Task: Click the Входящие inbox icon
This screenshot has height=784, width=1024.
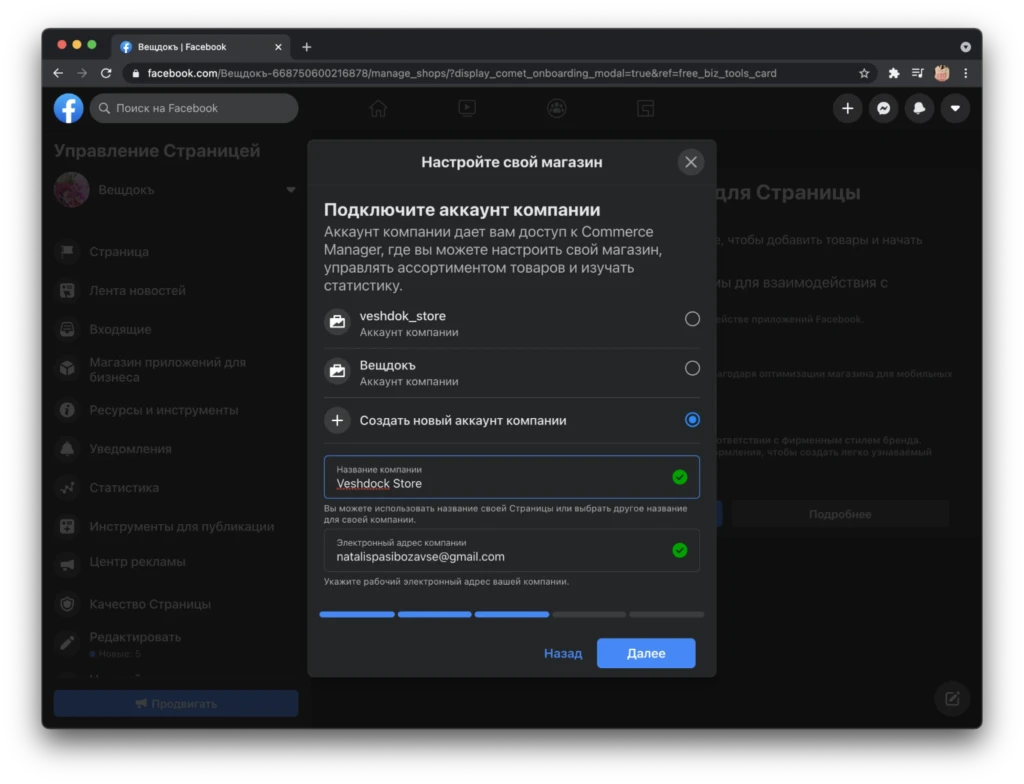Action: 67,329
